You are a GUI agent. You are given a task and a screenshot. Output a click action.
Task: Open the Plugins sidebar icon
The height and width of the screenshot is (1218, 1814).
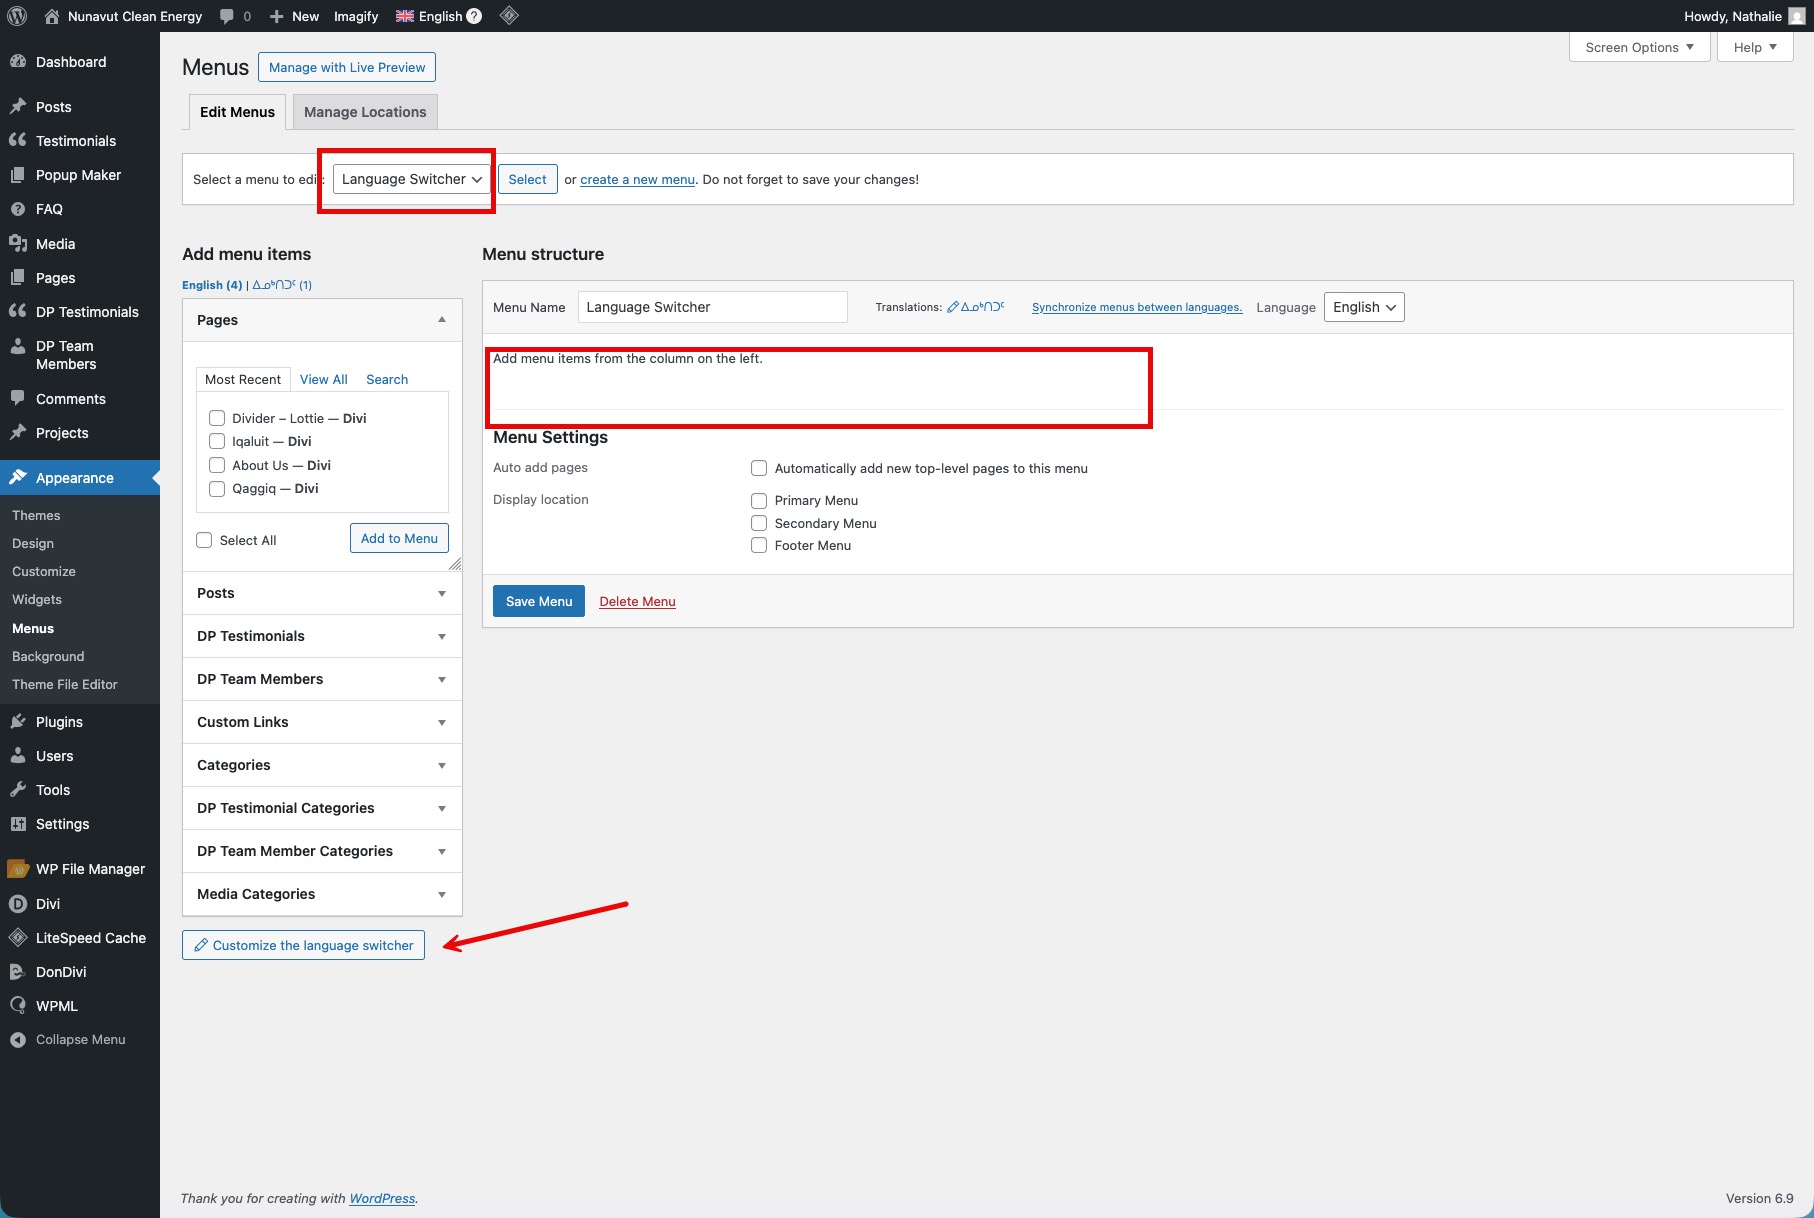pyautogui.click(x=18, y=722)
